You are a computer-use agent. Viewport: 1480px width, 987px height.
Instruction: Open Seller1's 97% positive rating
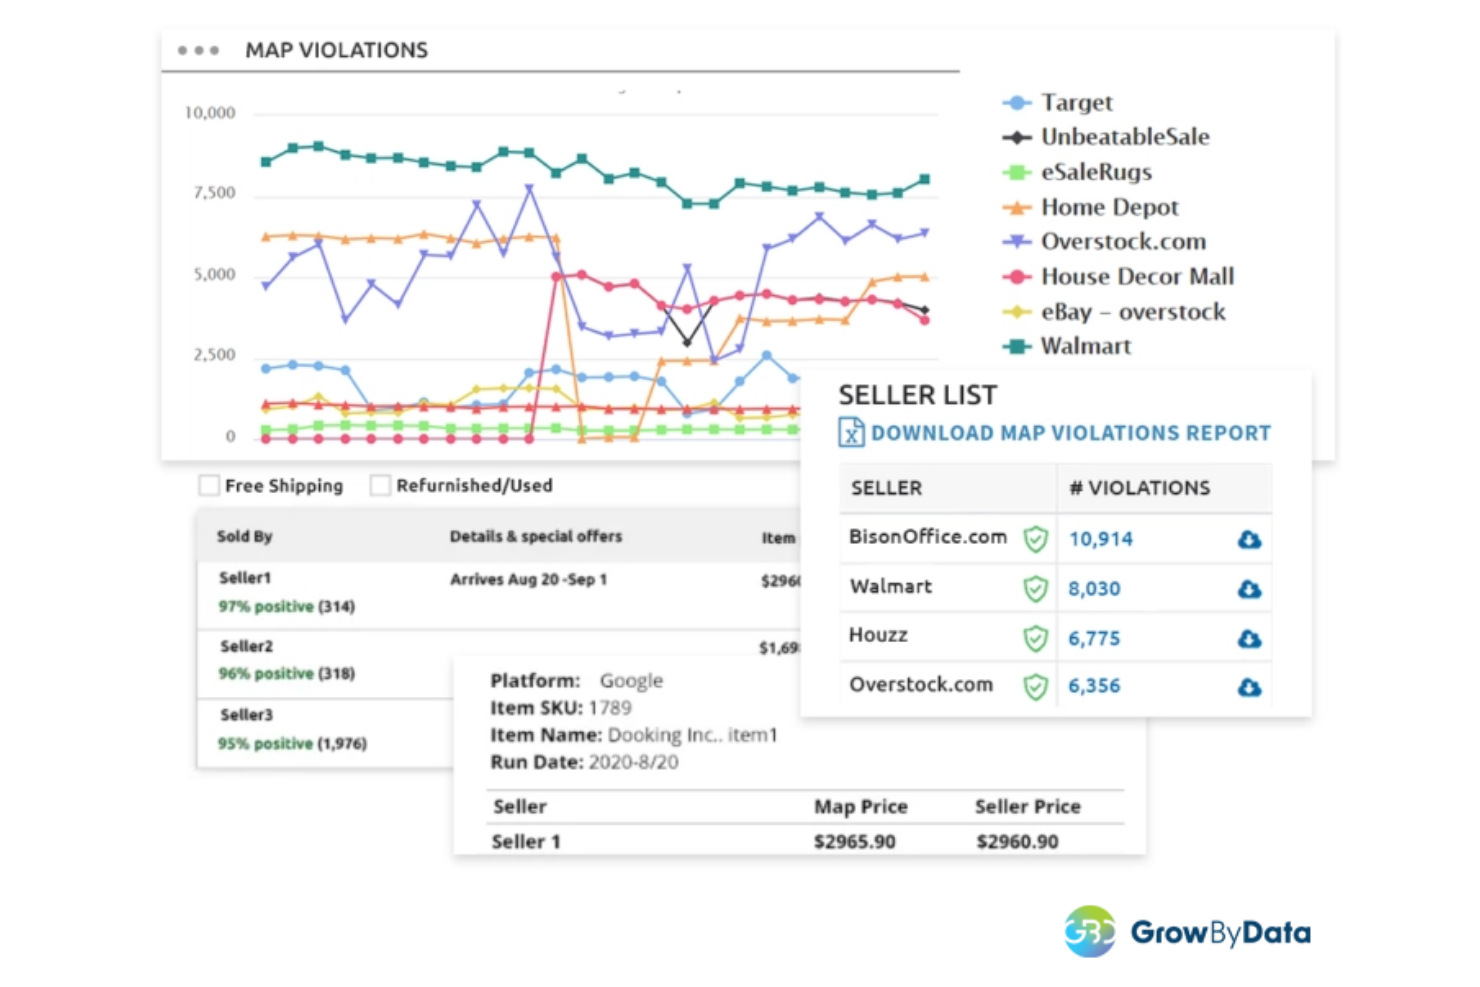coord(286,606)
